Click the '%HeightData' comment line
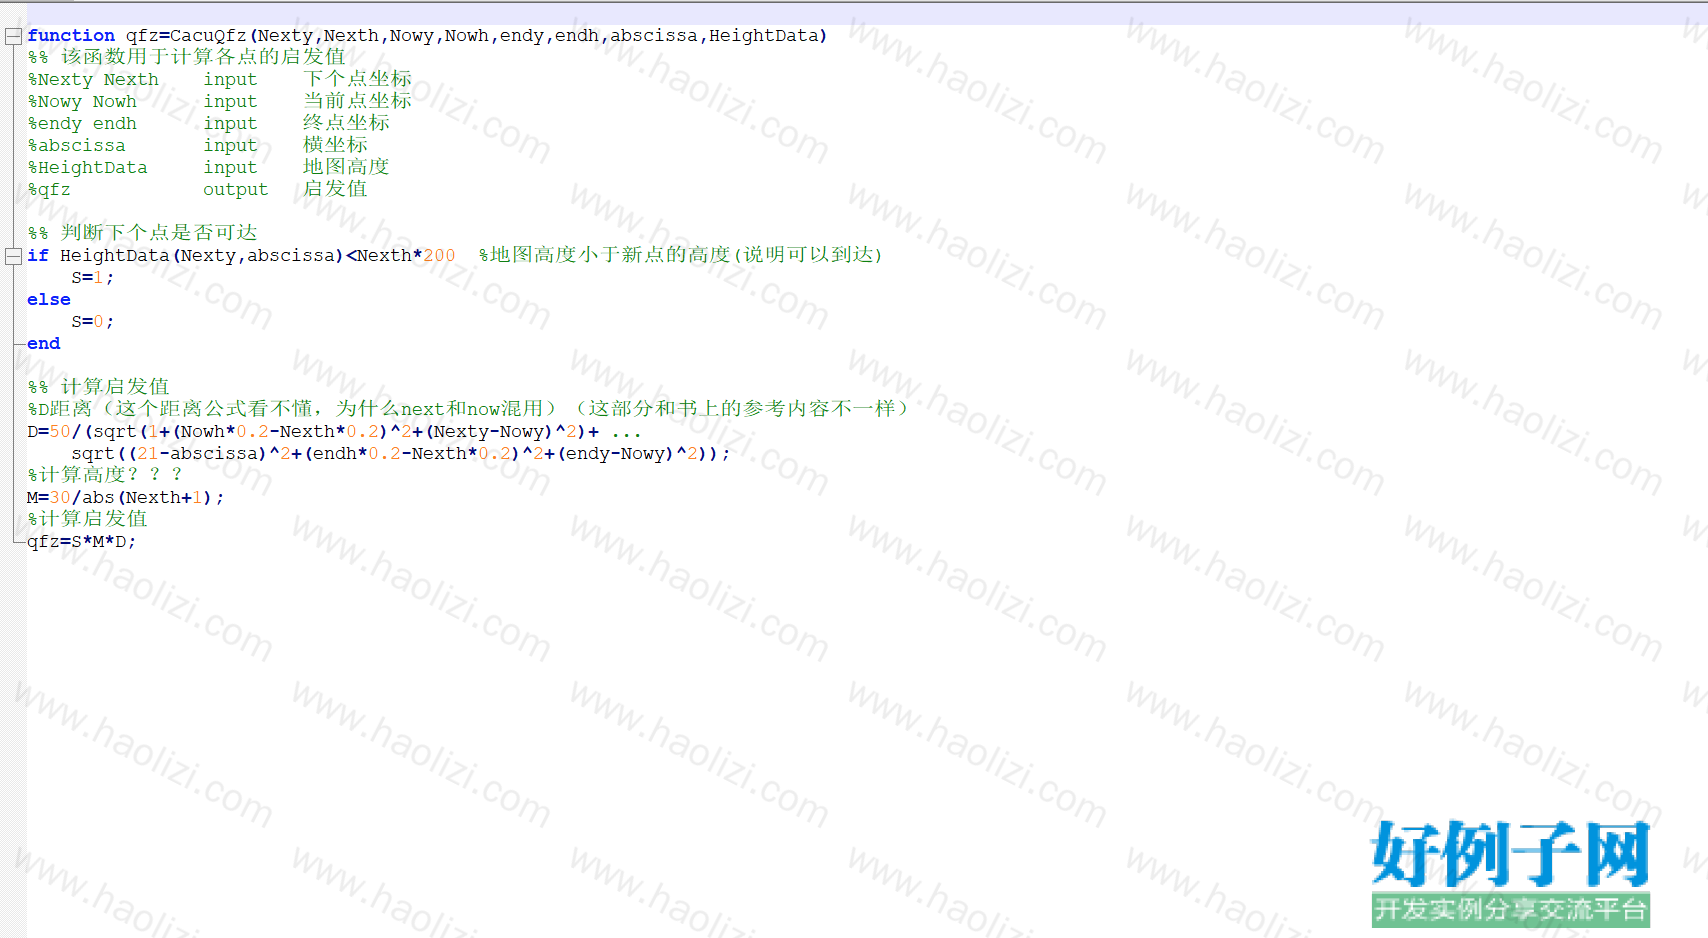 tap(209, 167)
